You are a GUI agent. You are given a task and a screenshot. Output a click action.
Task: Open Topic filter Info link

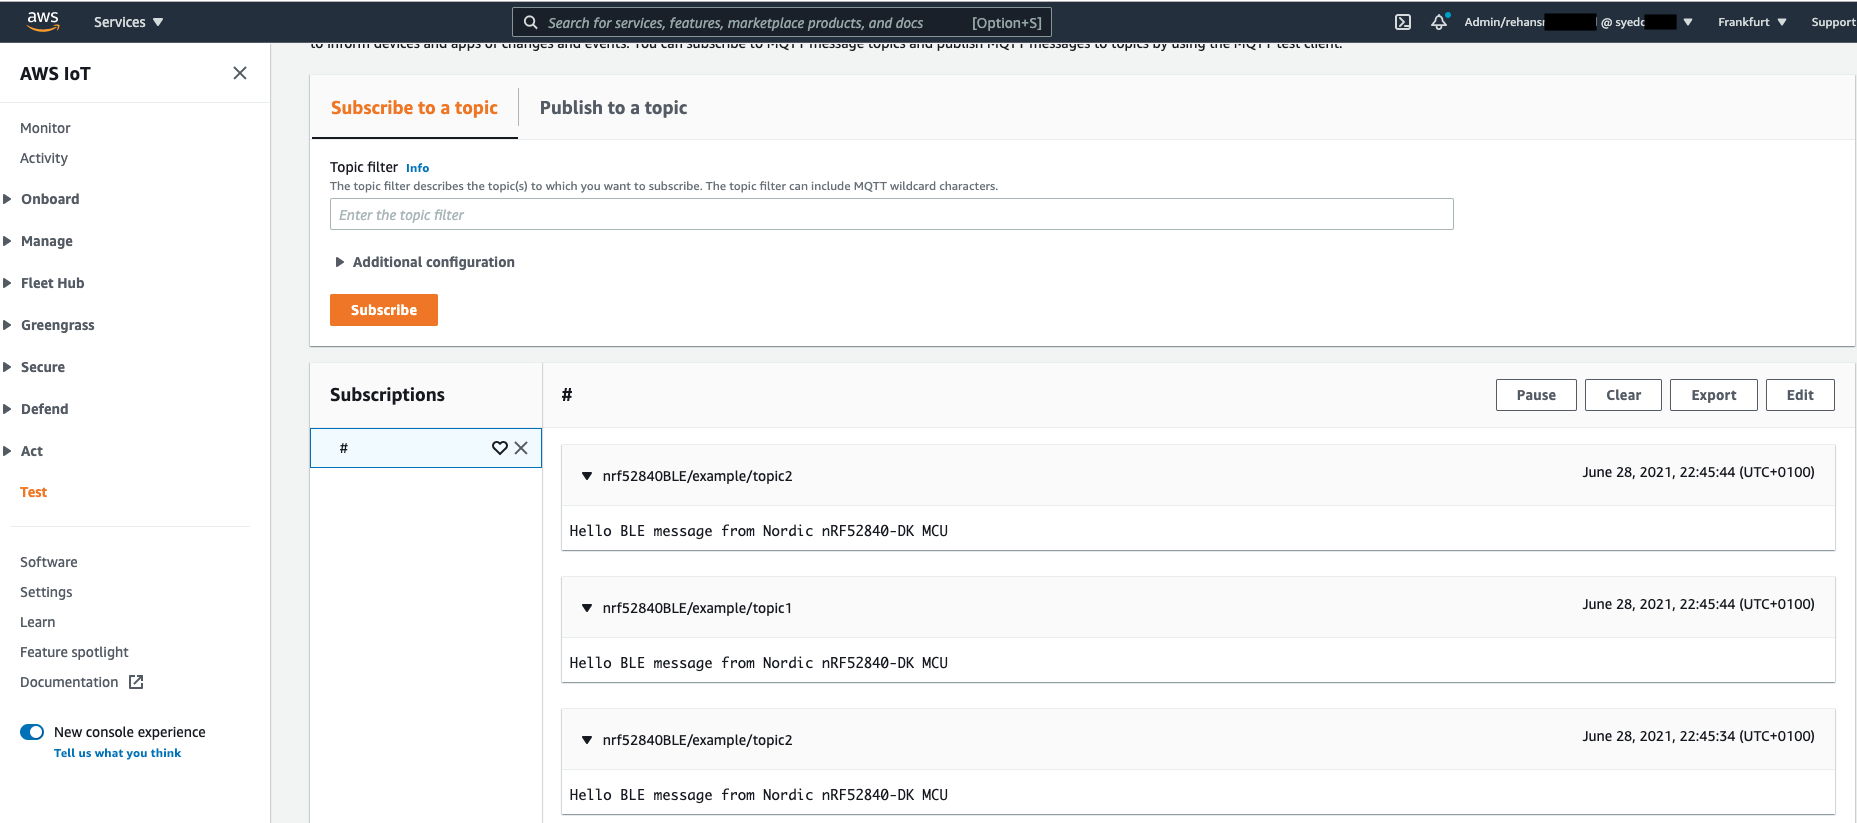click(x=417, y=168)
